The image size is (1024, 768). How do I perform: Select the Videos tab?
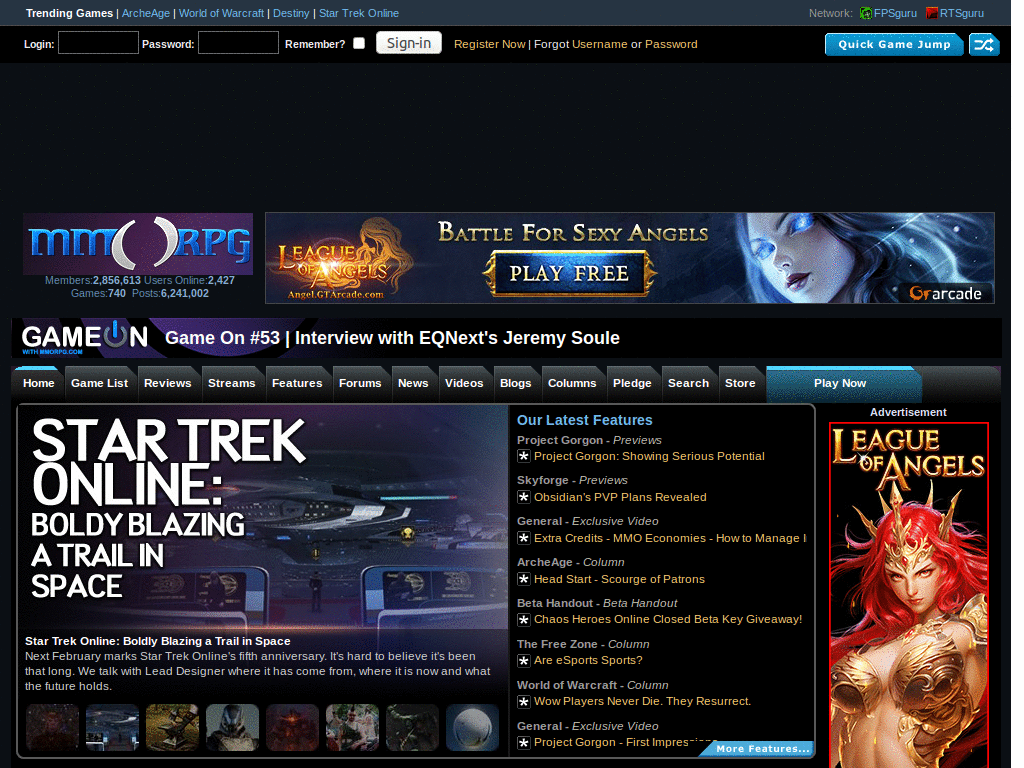point(464,383)
